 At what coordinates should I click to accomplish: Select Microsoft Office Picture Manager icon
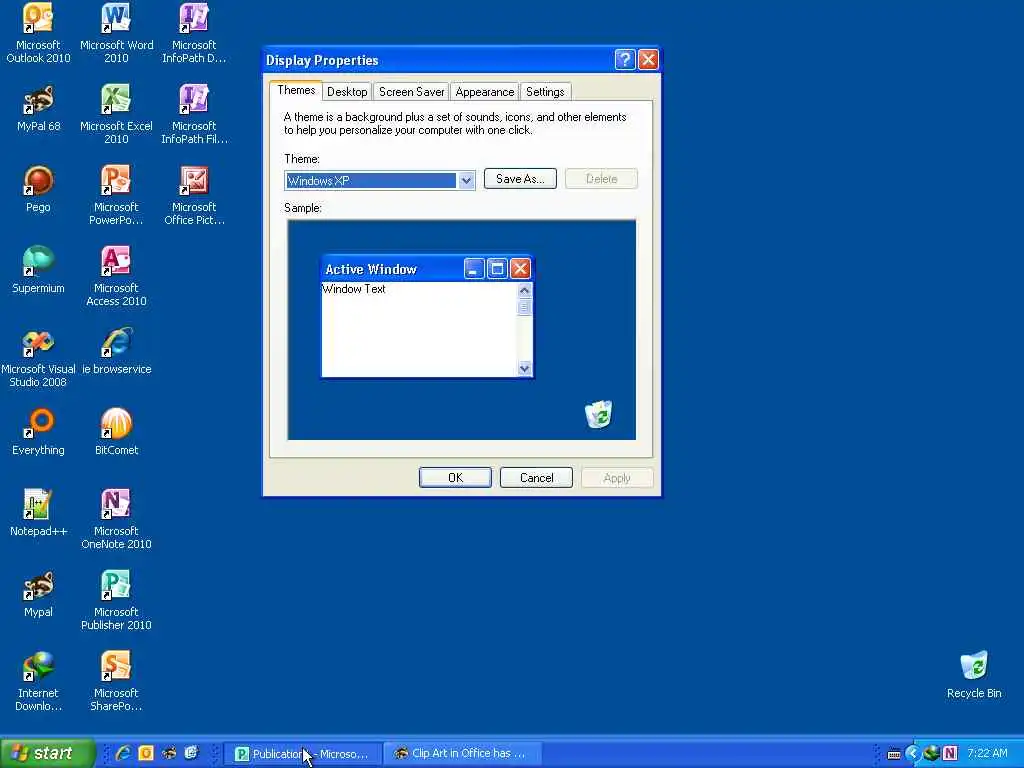tap(194, 195)
